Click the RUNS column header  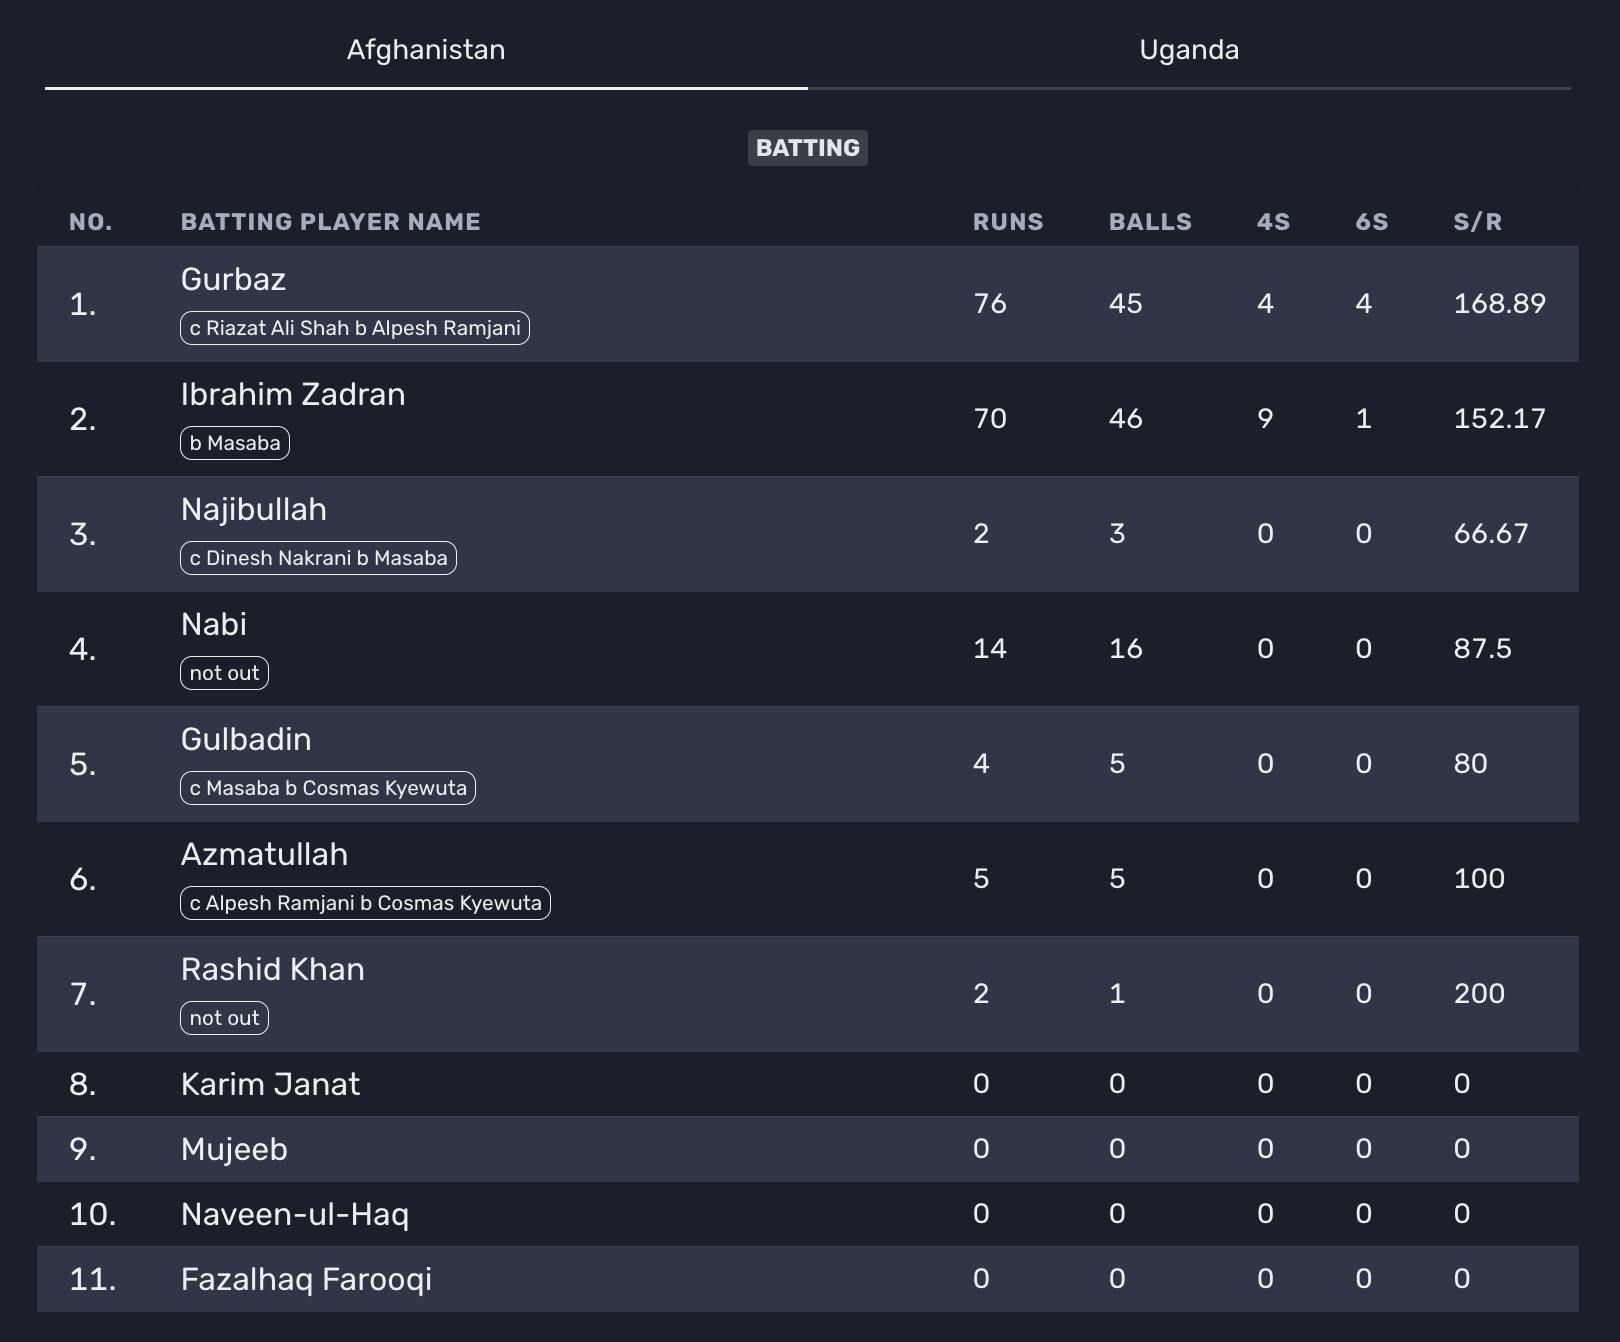[1008, 222]
